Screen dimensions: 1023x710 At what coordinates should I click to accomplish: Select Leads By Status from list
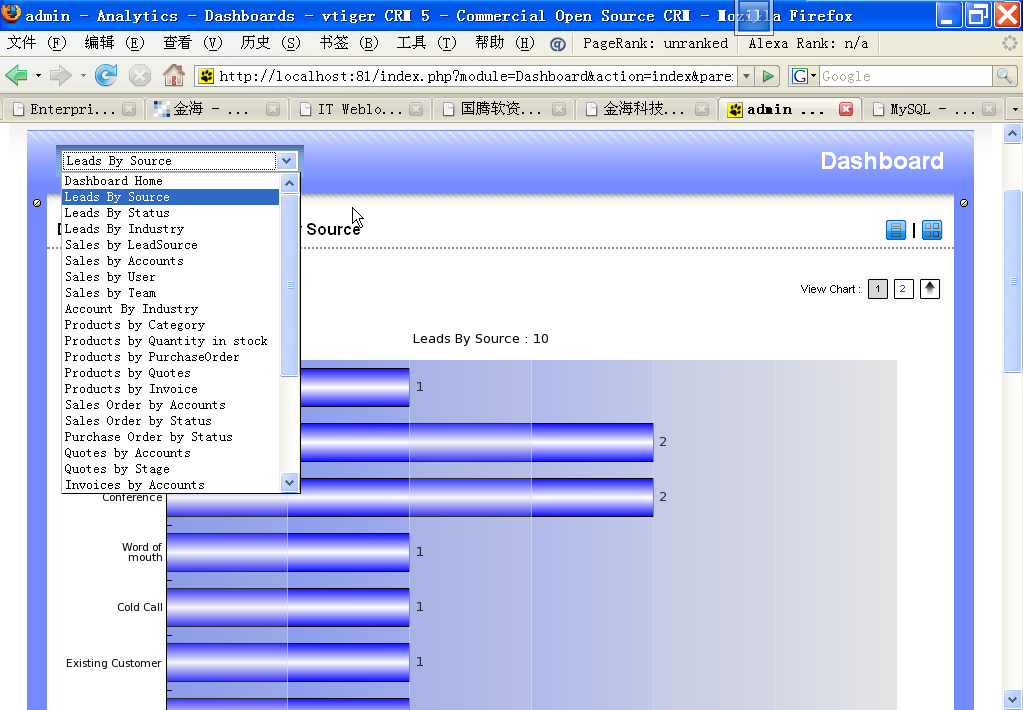tap(117, 213)
